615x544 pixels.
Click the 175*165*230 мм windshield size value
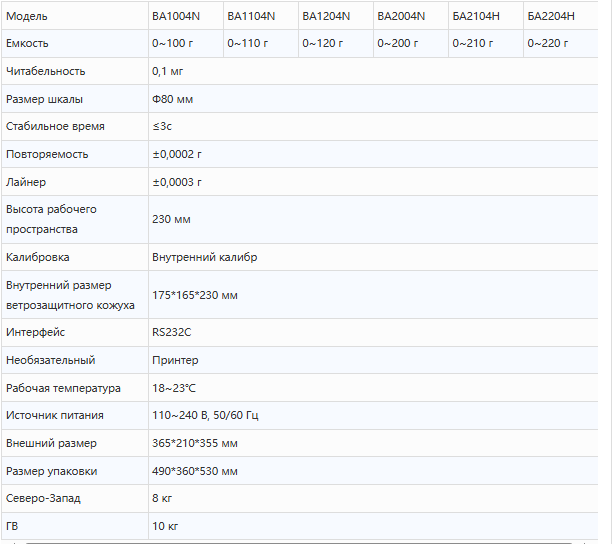195,295
